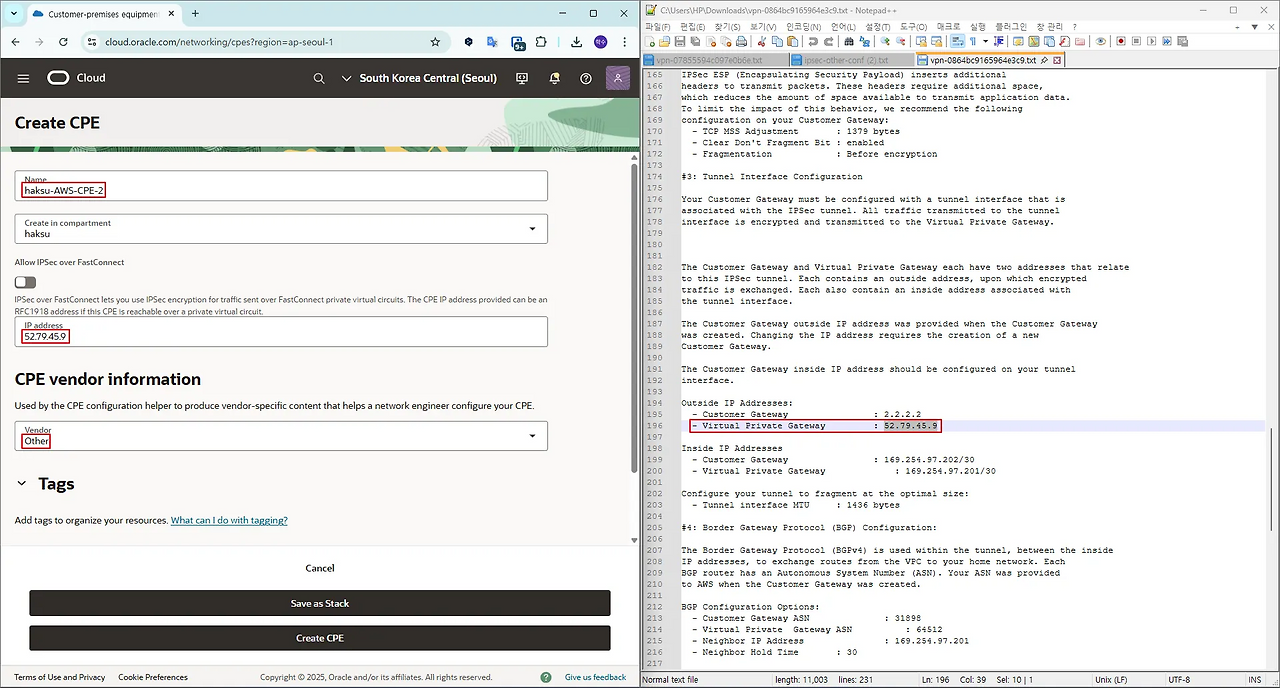Bookmark this page with the star icon
The height and width of the screenshot is (688, 1280).
click(x=435, y=42)
